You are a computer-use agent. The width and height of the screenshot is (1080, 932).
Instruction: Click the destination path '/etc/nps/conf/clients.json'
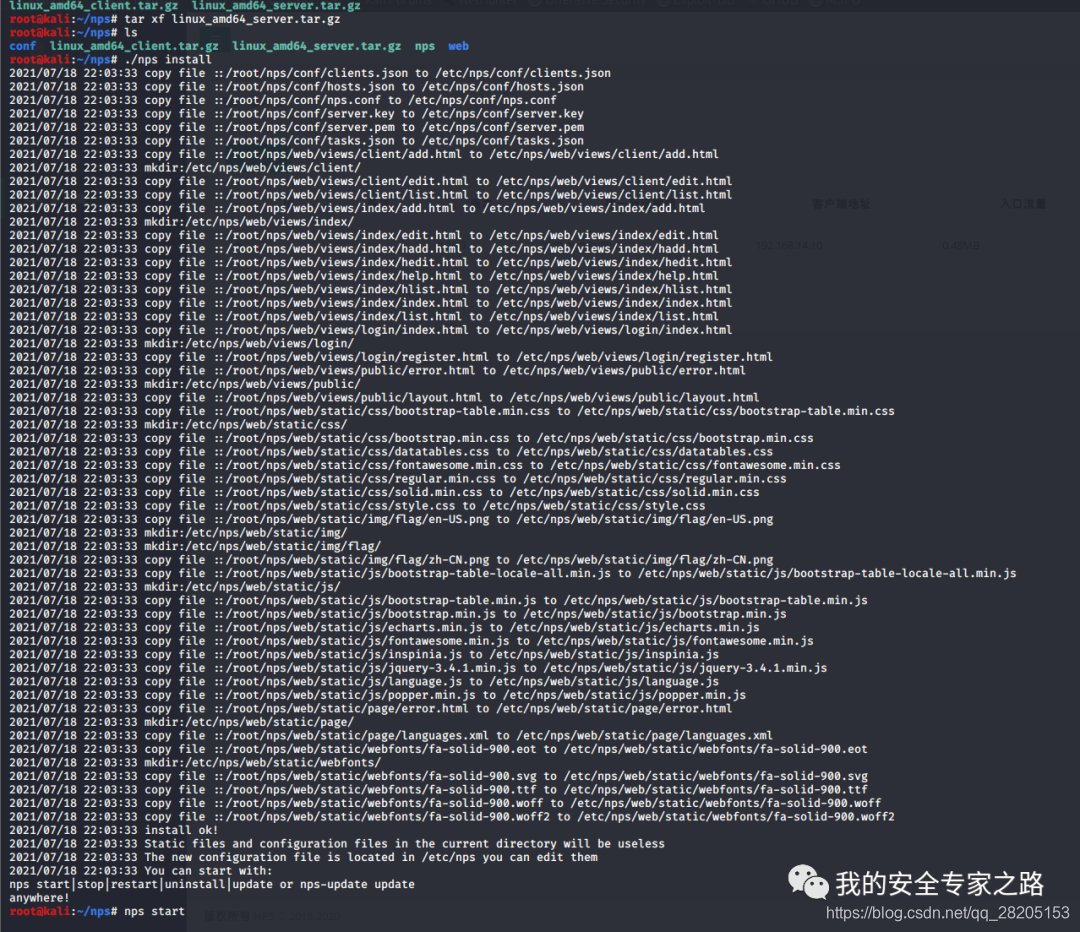point(522,73)
